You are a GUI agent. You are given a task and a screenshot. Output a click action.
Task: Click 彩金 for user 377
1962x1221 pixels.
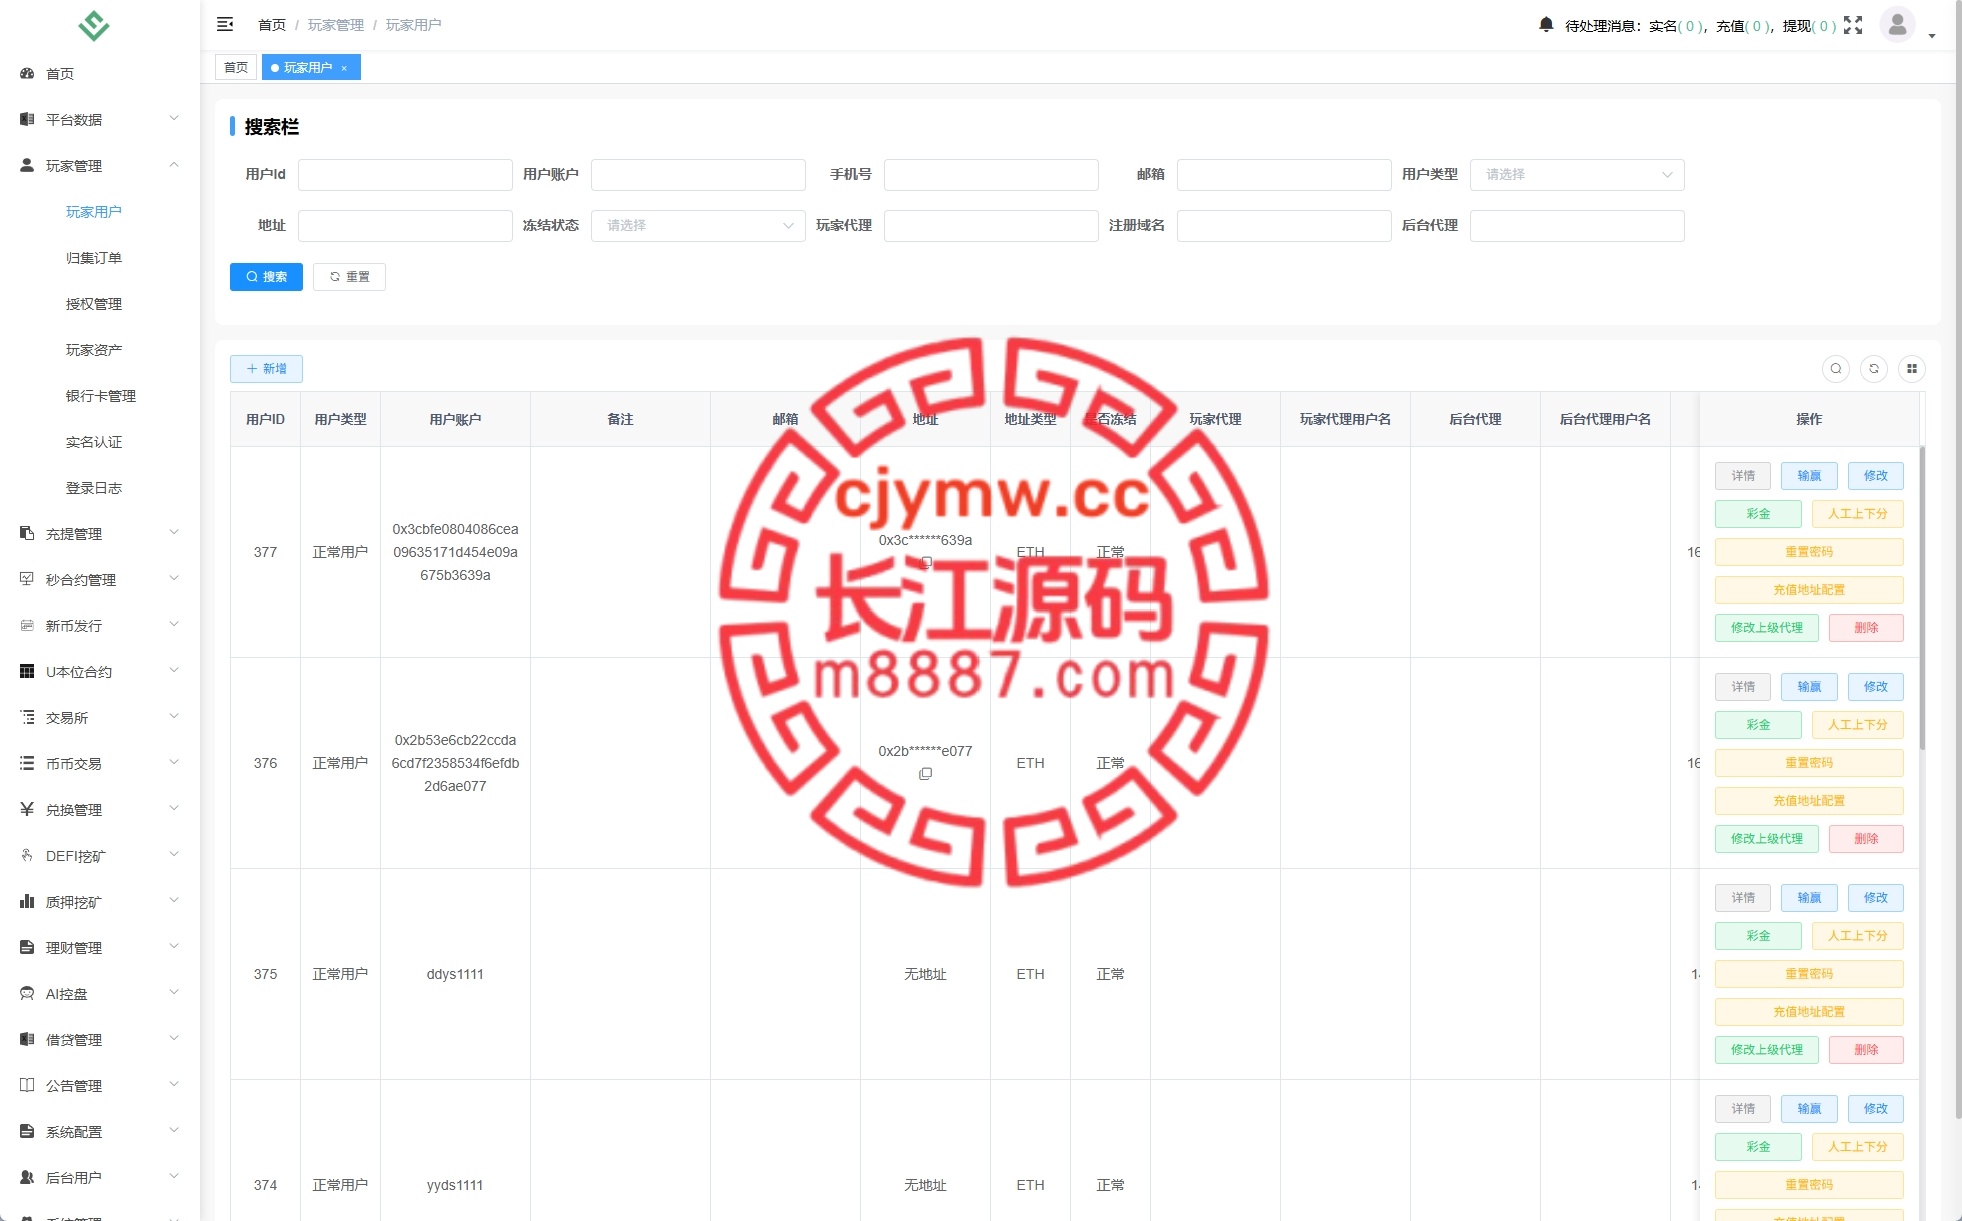(1758, 514)
